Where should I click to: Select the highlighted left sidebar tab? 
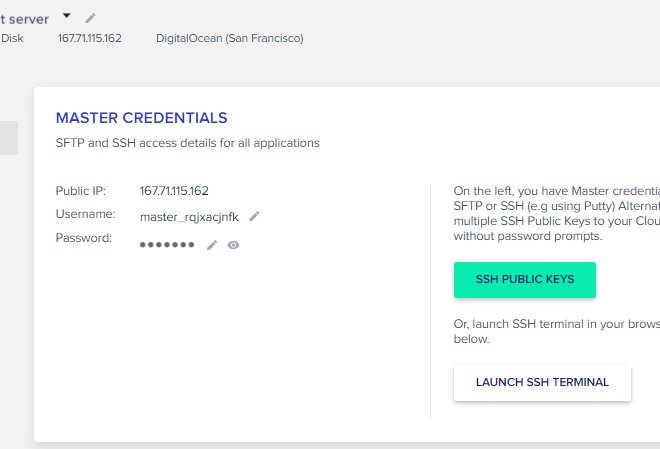(9, 138)
